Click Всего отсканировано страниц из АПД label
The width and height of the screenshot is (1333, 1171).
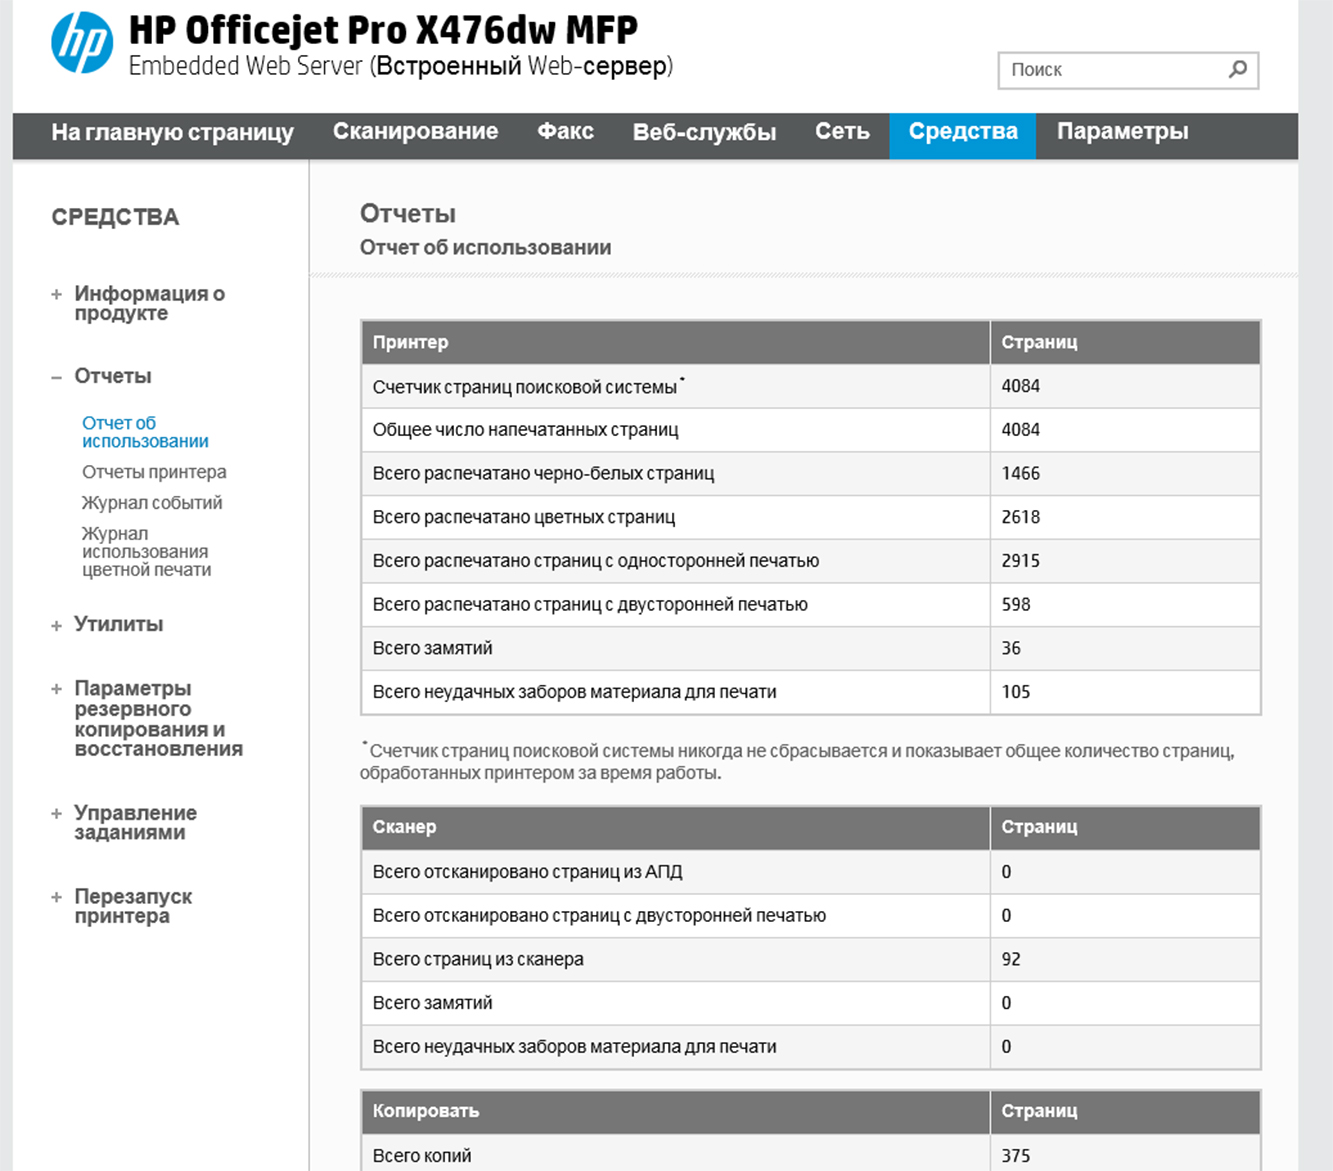click(x=527, y=872)
